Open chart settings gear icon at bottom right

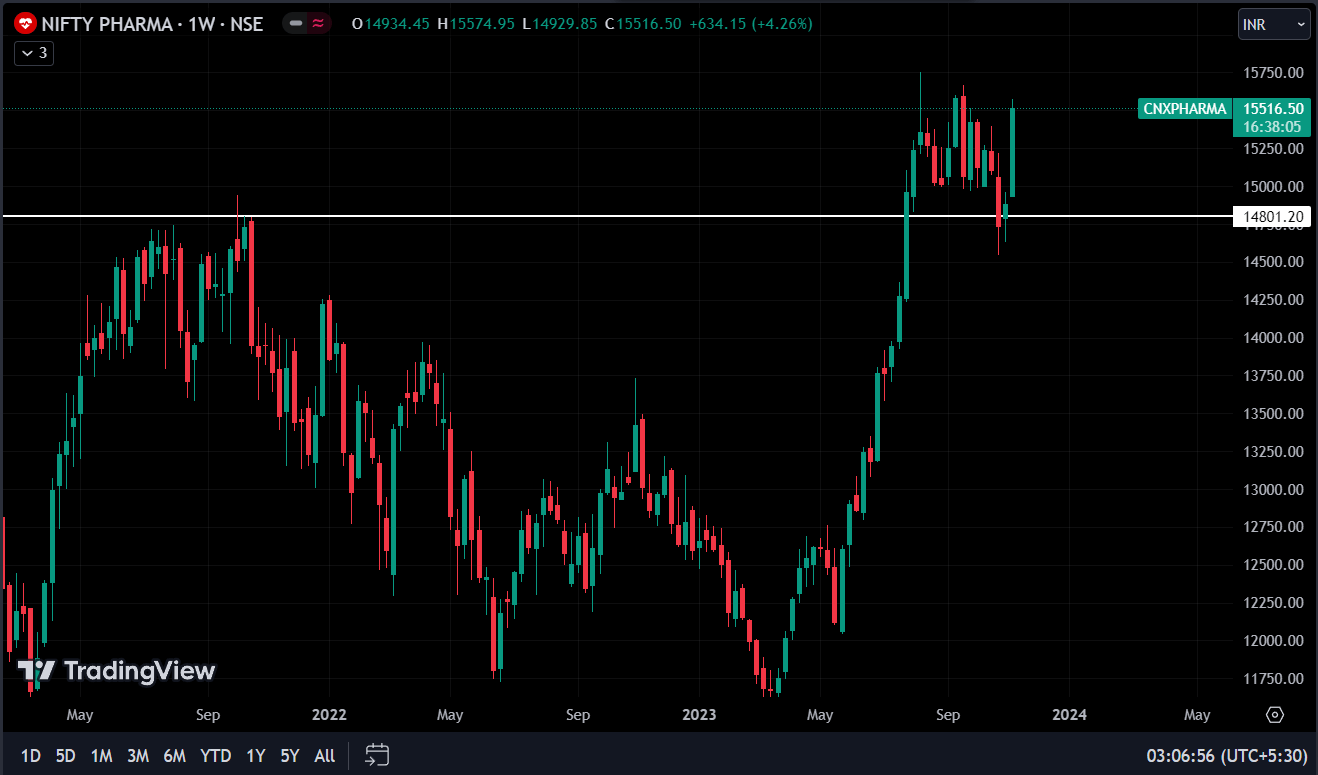click(x=1274, y=715)
